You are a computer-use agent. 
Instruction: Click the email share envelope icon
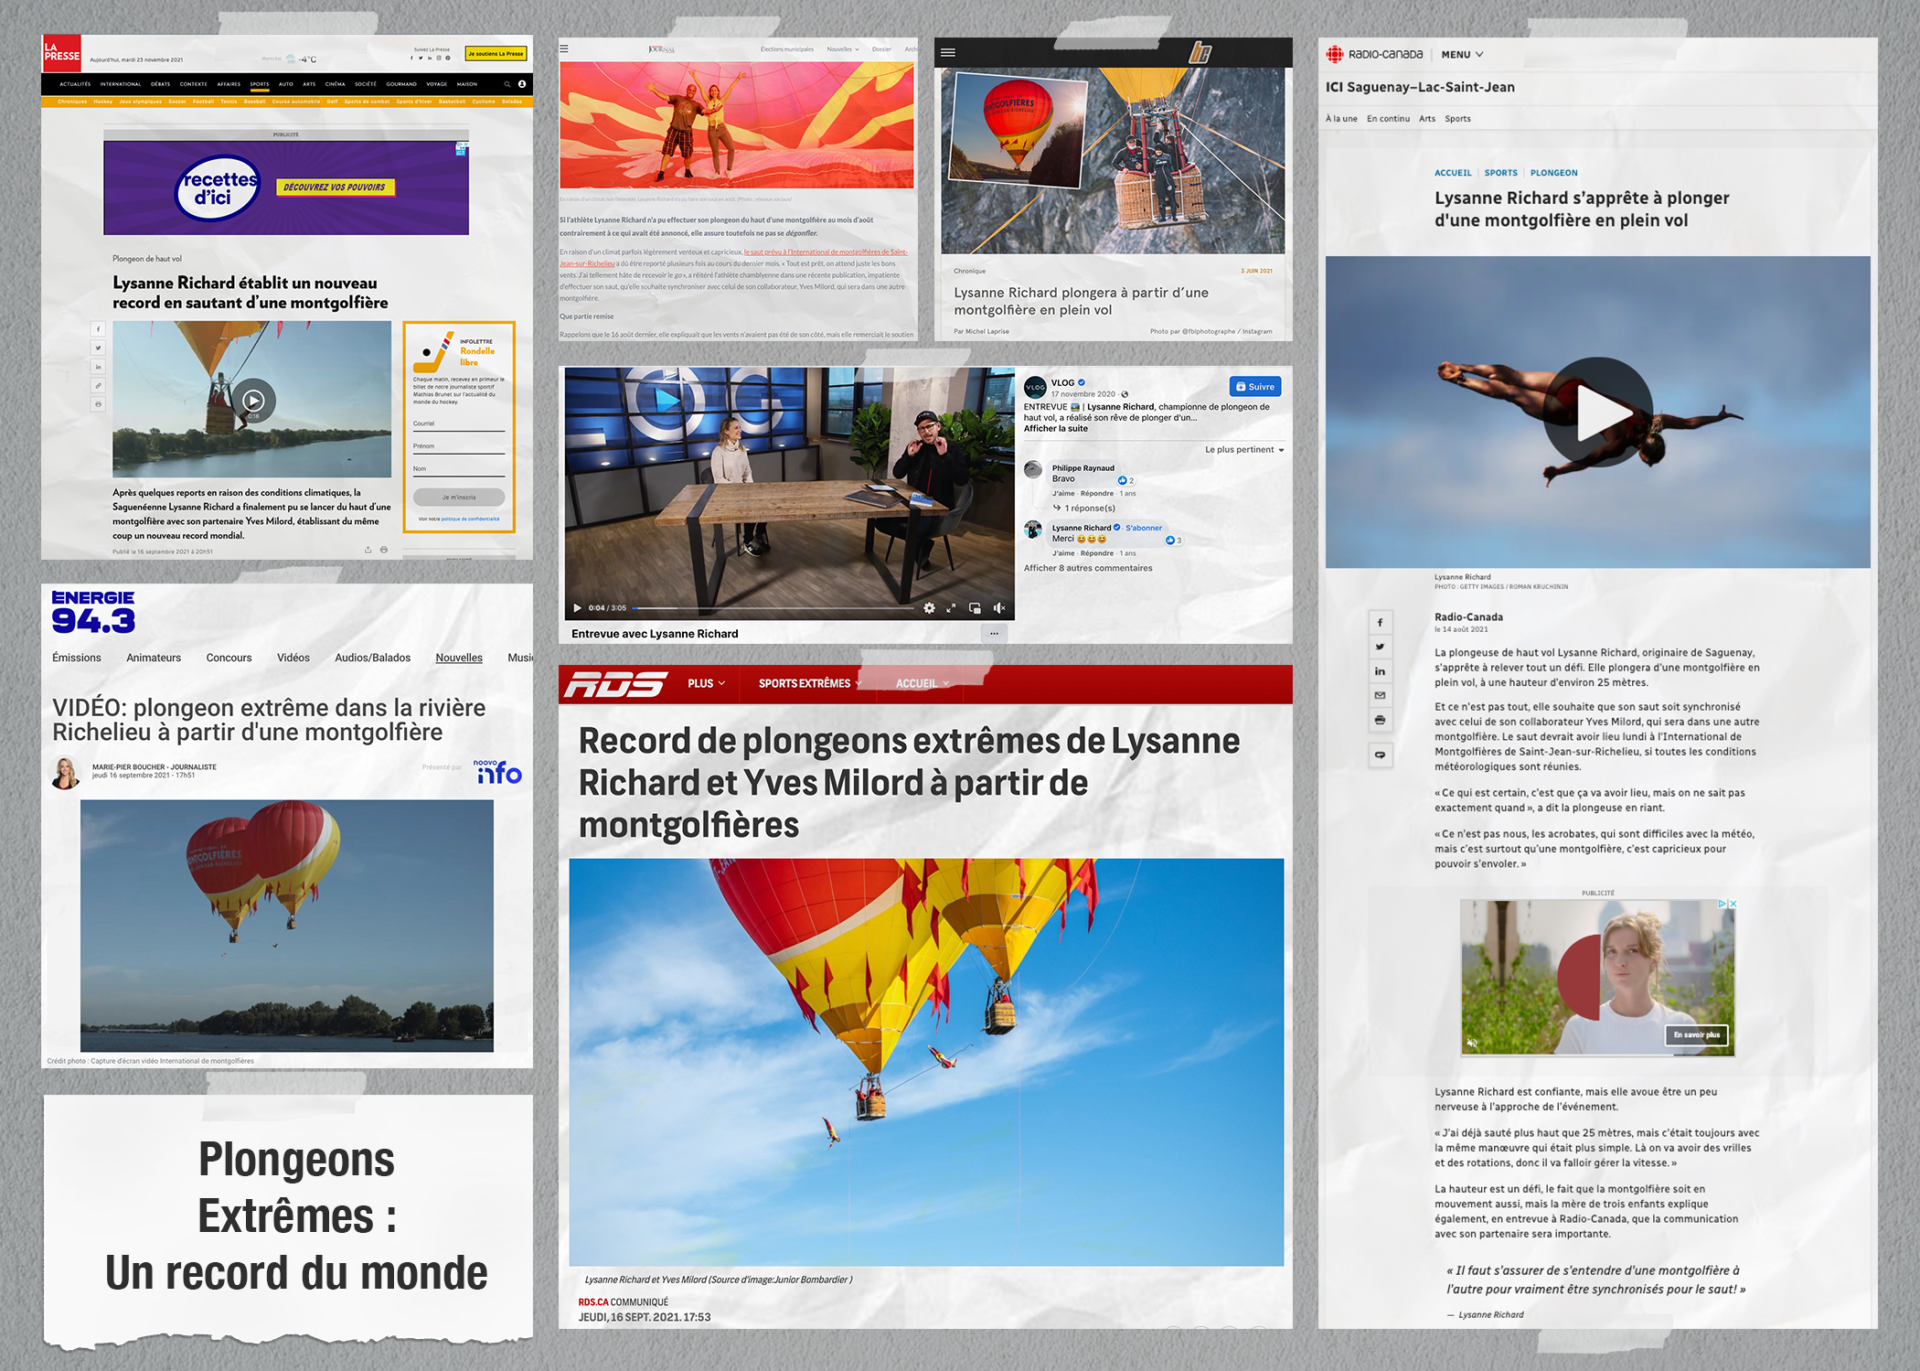point(1380,696)
